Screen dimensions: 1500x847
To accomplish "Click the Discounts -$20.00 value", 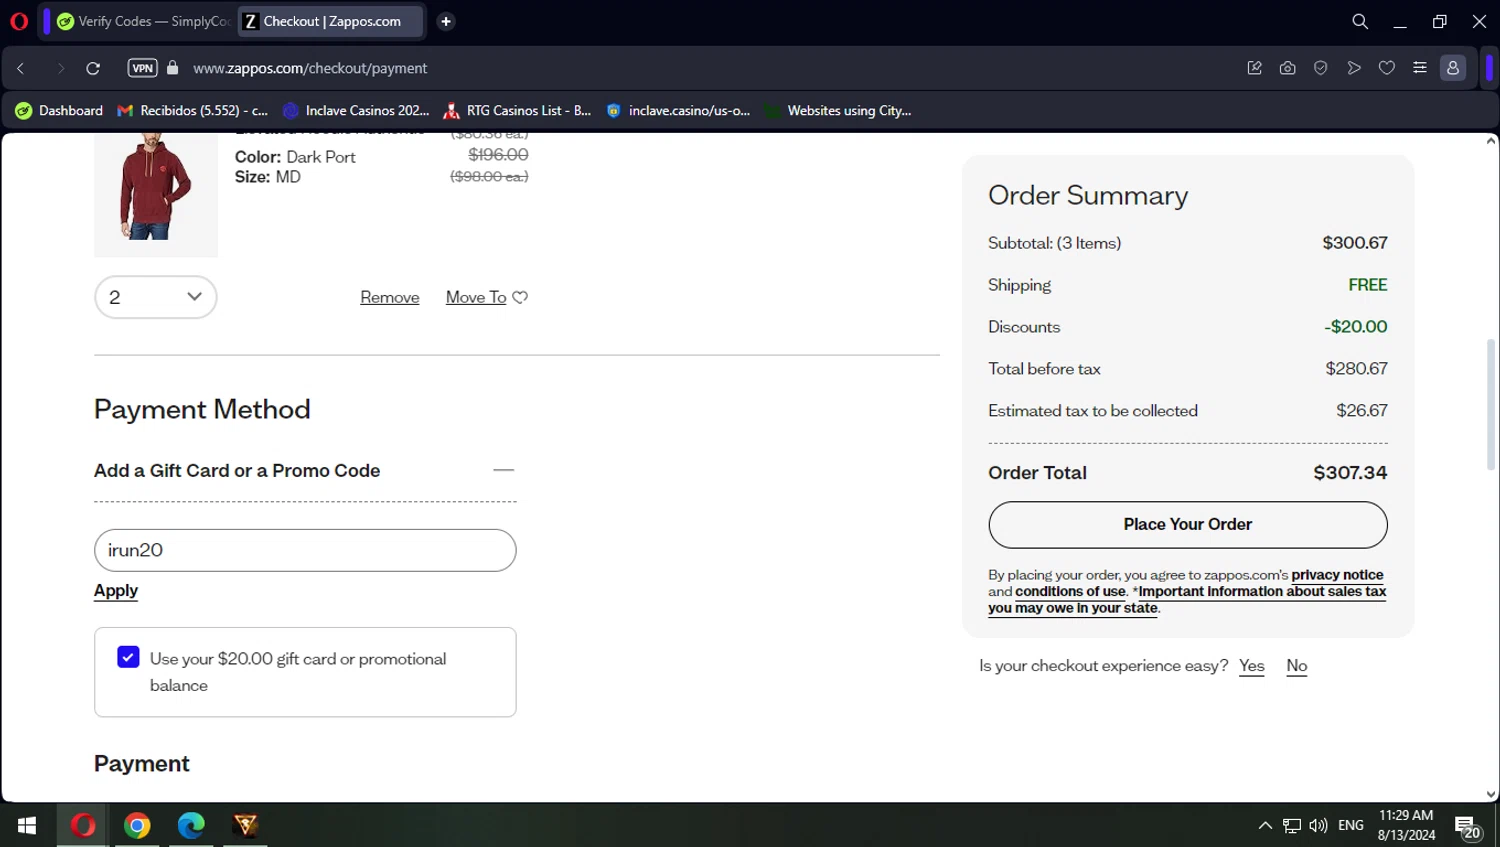I will (x=1356, y=327).
